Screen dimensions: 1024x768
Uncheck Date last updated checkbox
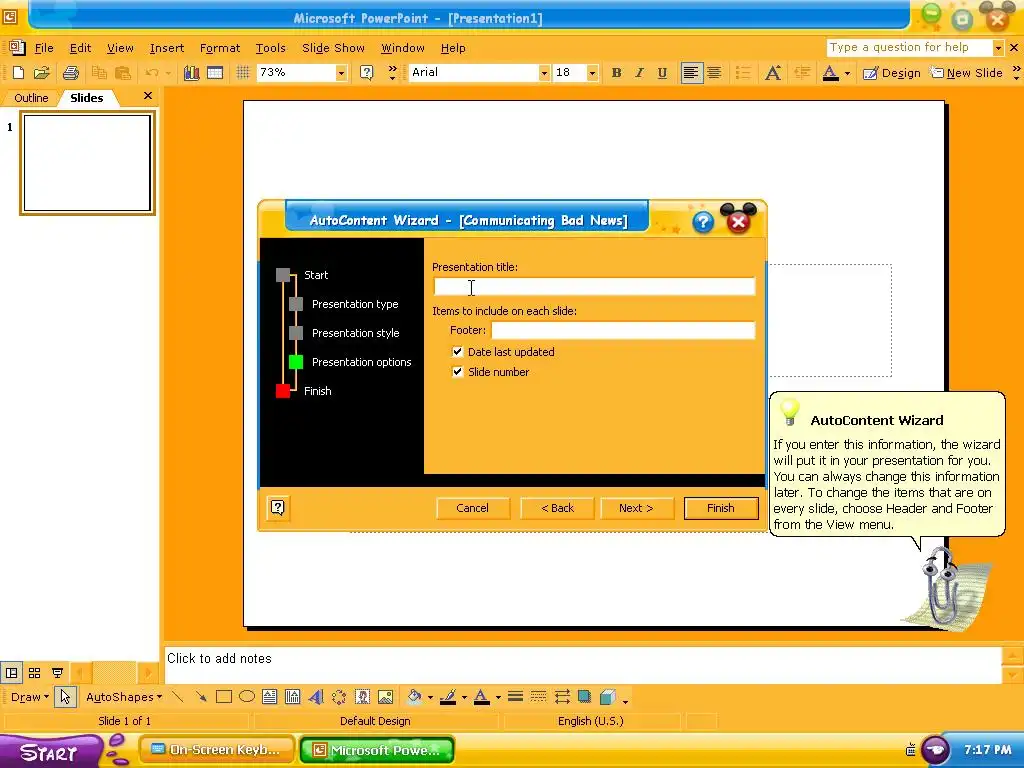coord(458,351)
